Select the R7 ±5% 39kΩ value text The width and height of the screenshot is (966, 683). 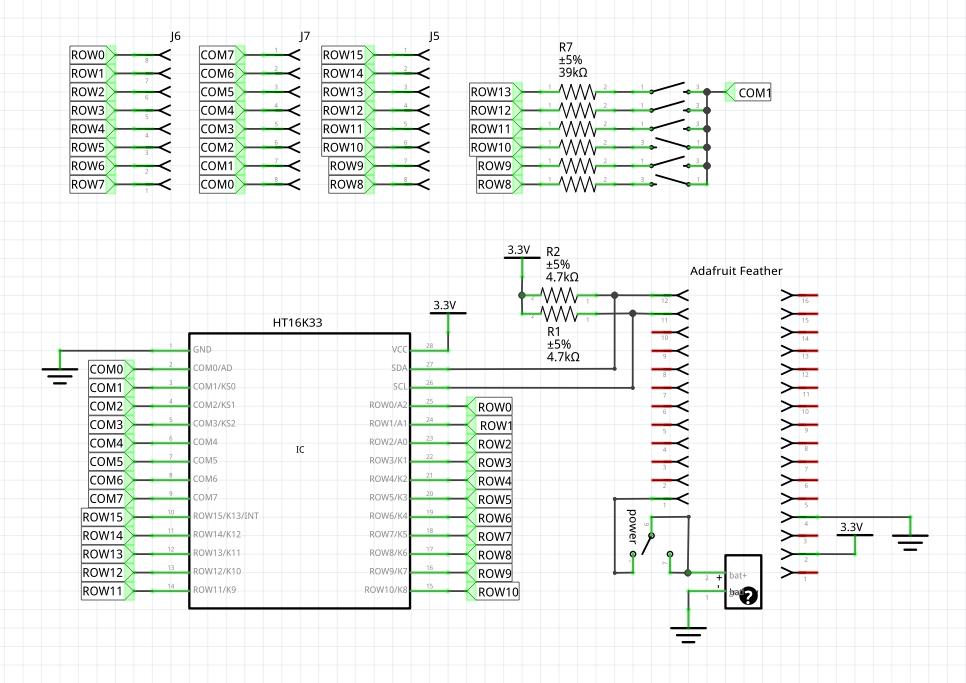pyautogui.click(x=573, y=67)
